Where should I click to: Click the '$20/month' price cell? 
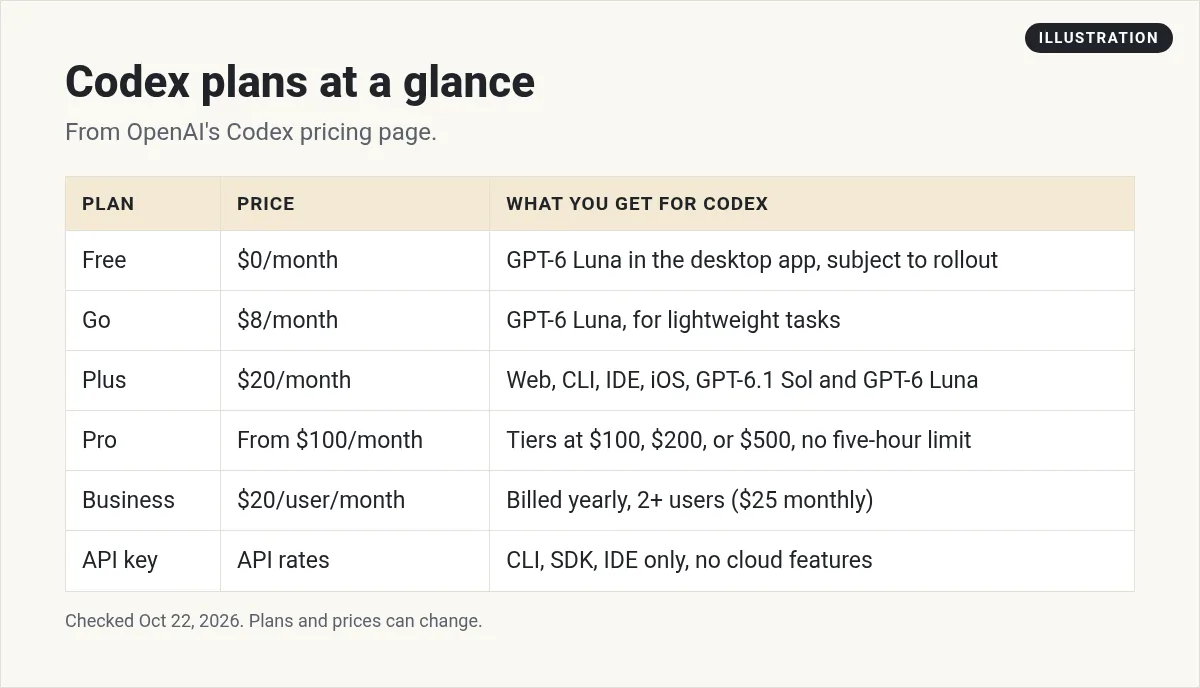pos(355,380)
